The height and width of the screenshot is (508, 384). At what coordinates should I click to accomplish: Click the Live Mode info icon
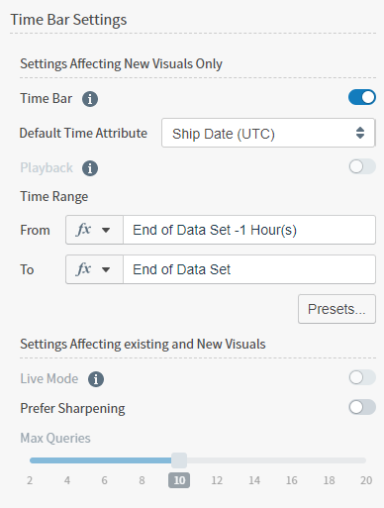96,379
